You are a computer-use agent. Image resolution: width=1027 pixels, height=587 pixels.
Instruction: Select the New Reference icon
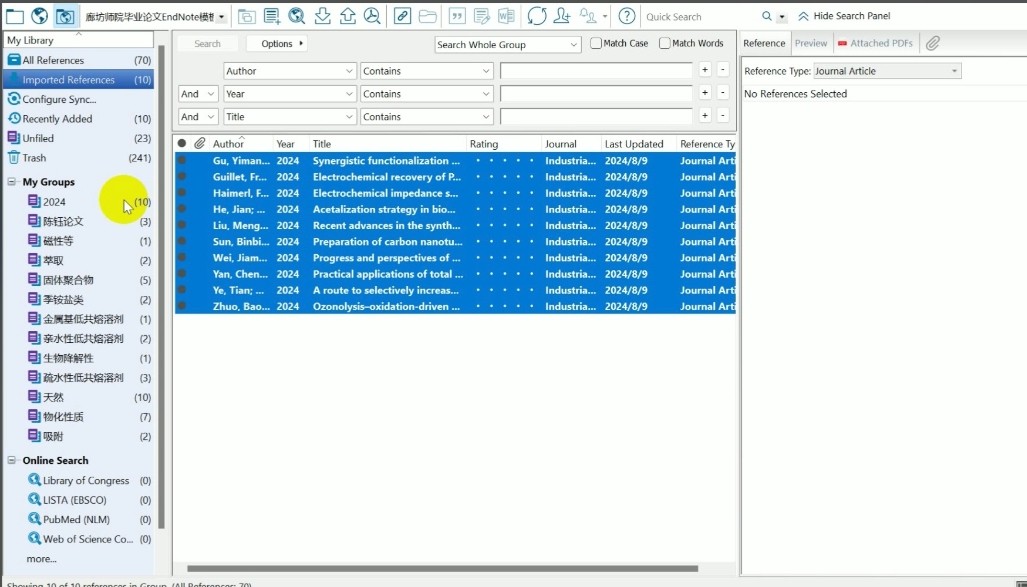(x=271, y=15)
